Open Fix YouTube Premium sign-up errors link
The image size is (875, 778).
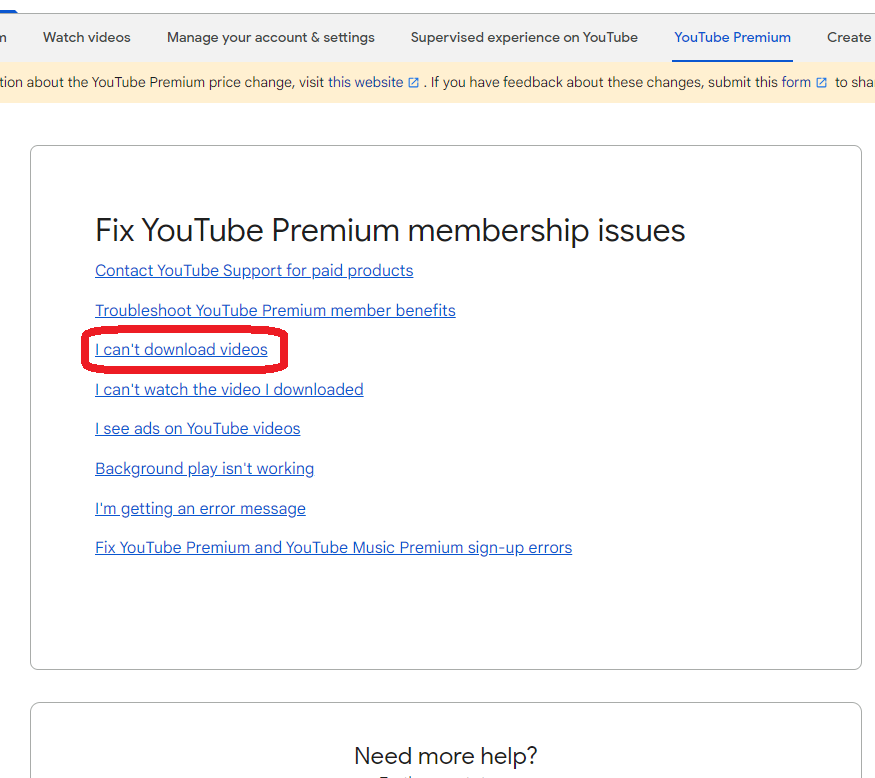click(333, 548)
